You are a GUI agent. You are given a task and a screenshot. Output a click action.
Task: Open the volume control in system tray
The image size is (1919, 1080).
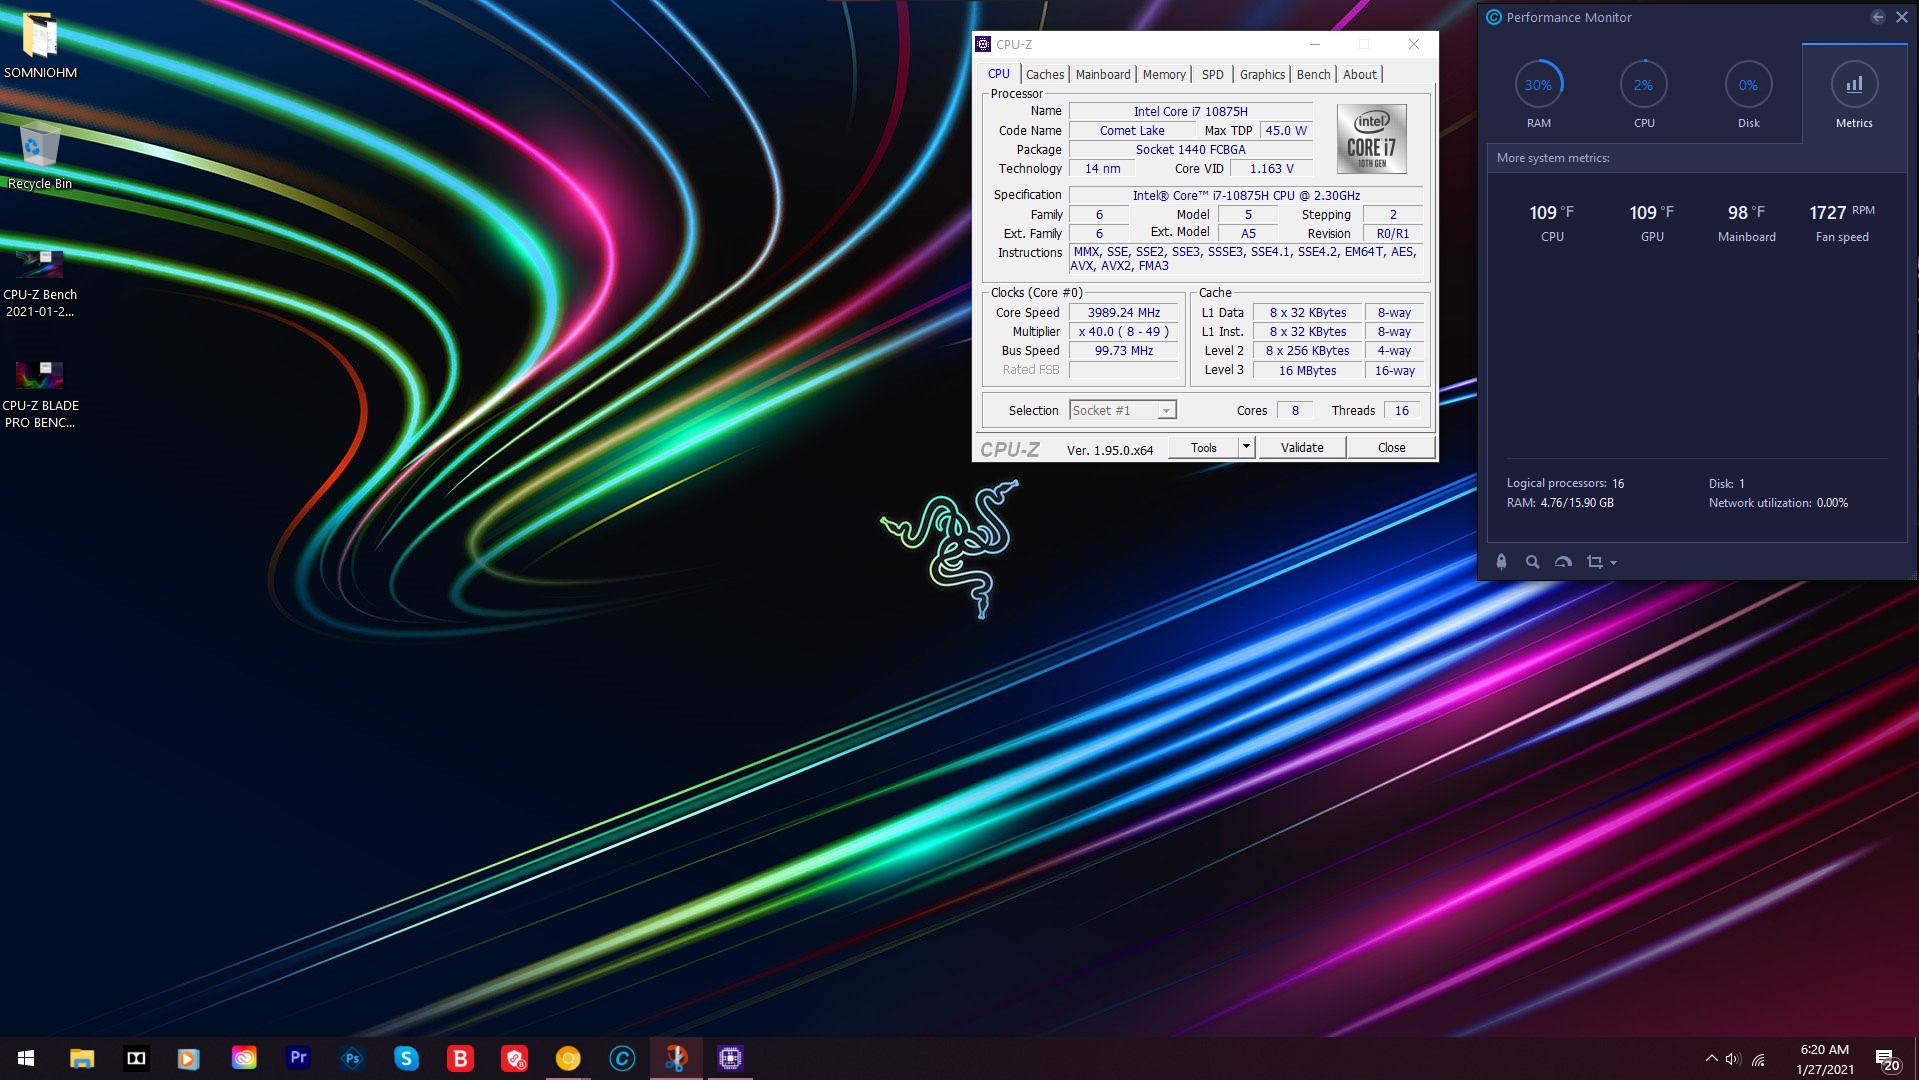click(1733, 1059)
